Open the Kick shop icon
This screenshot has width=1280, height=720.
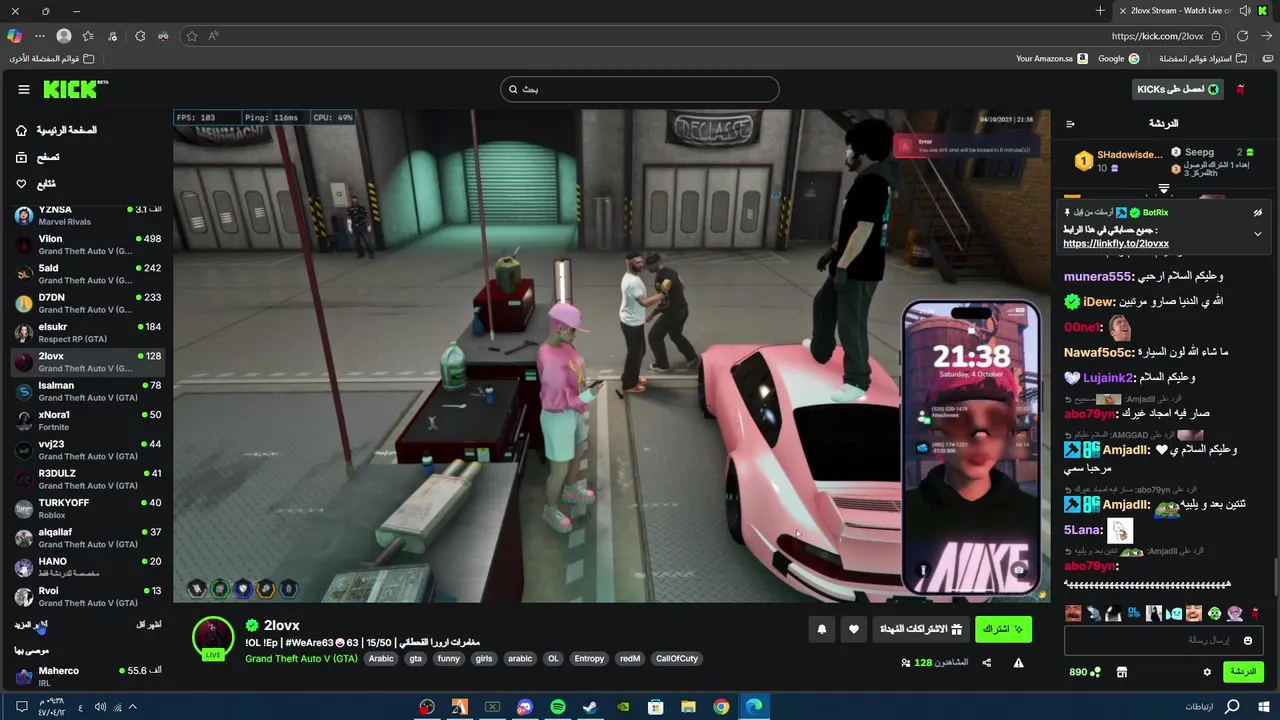(1122, 672)
